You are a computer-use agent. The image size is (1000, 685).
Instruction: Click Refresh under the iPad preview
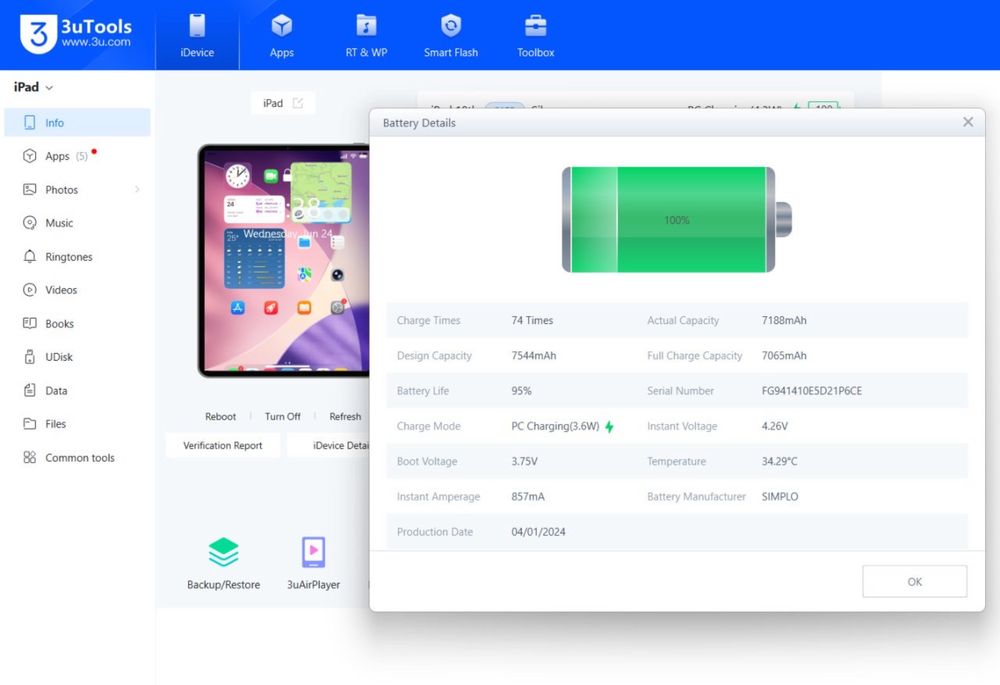click(345, 416)
